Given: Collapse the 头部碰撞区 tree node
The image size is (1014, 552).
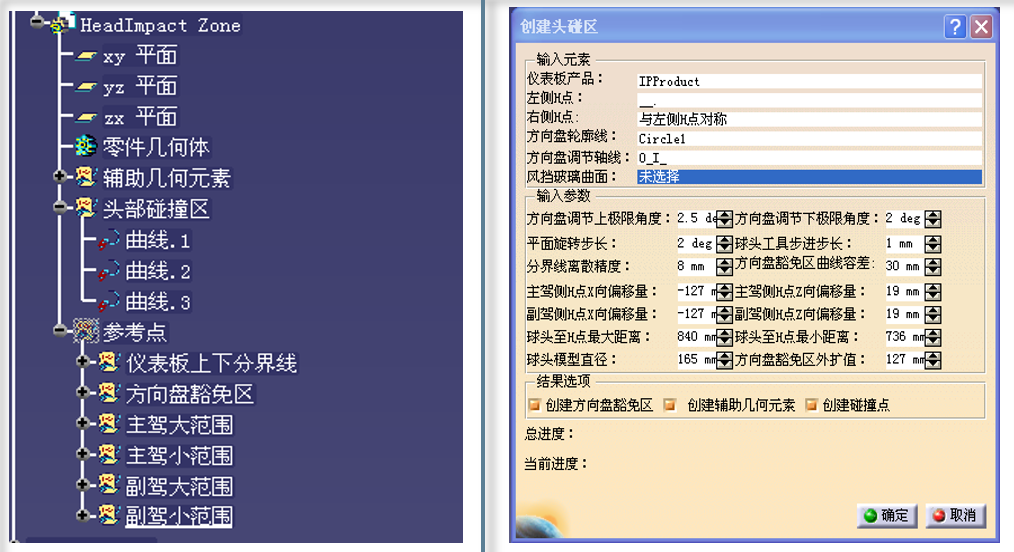Looking at the screenshot, I should click(59, 207).
